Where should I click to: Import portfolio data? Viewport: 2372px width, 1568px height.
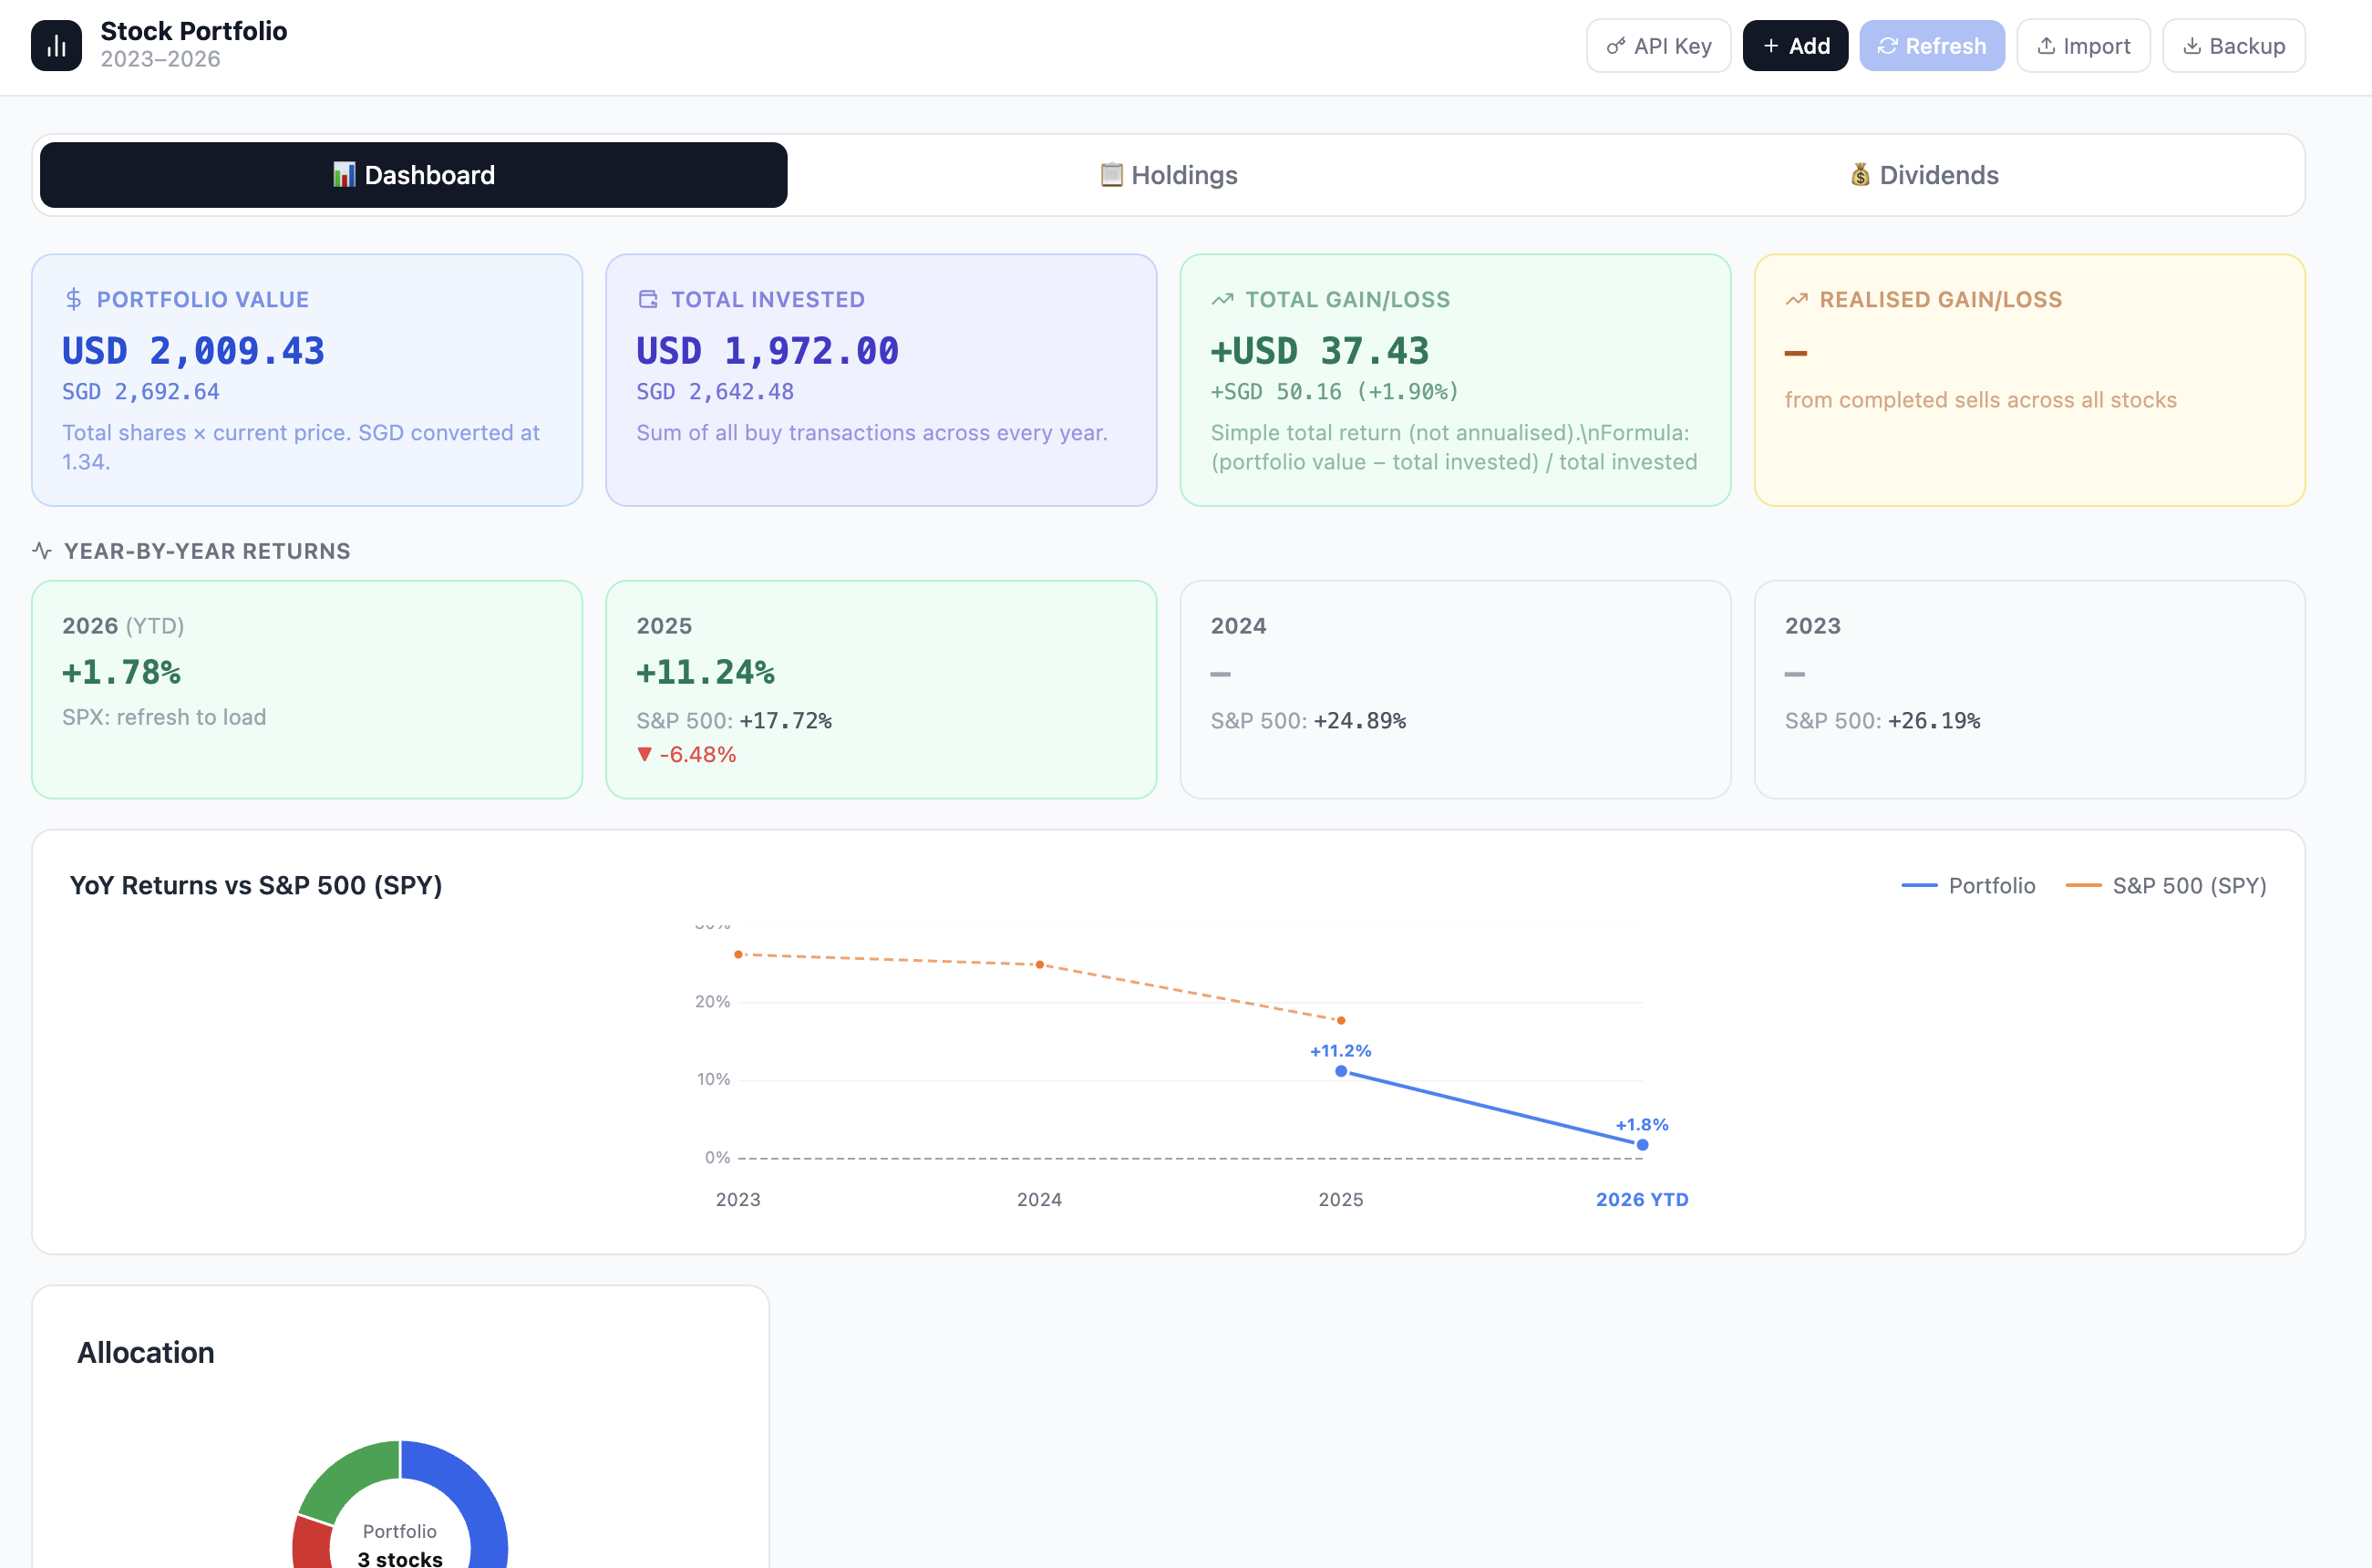click(2083, 46)
